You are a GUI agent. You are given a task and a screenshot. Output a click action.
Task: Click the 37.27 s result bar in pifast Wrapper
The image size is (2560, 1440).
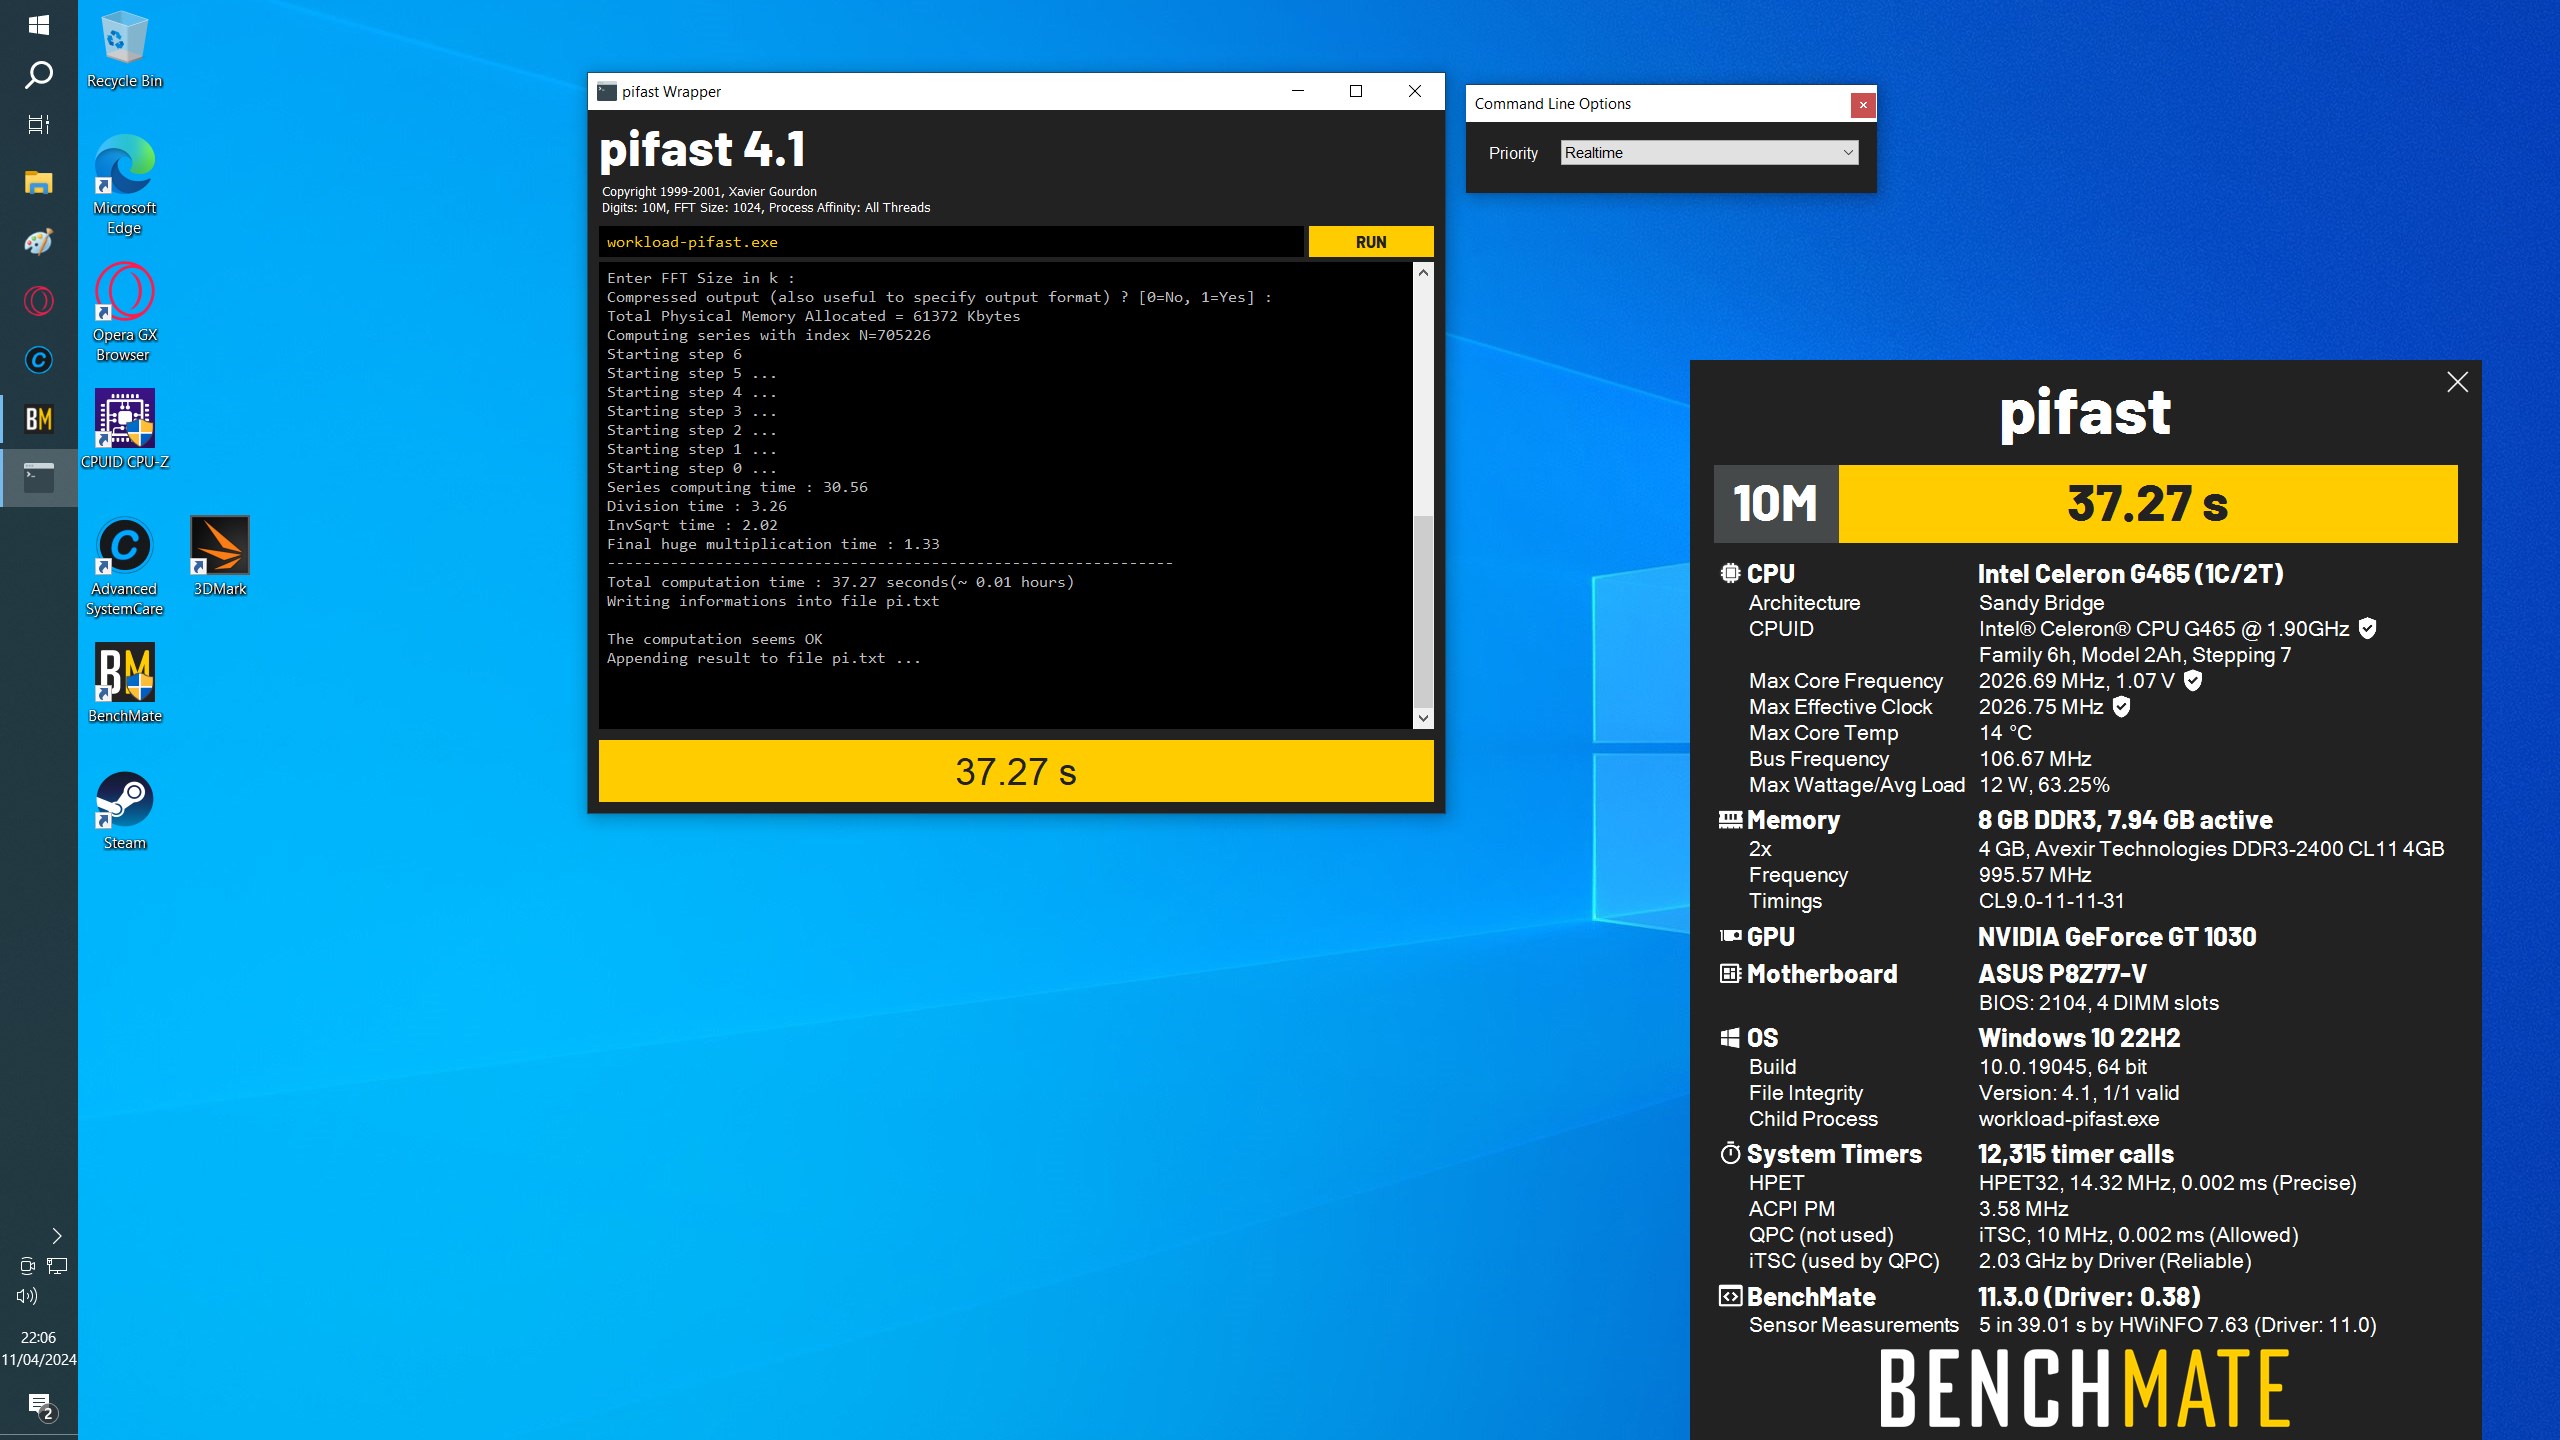[x=1016, y=771]
